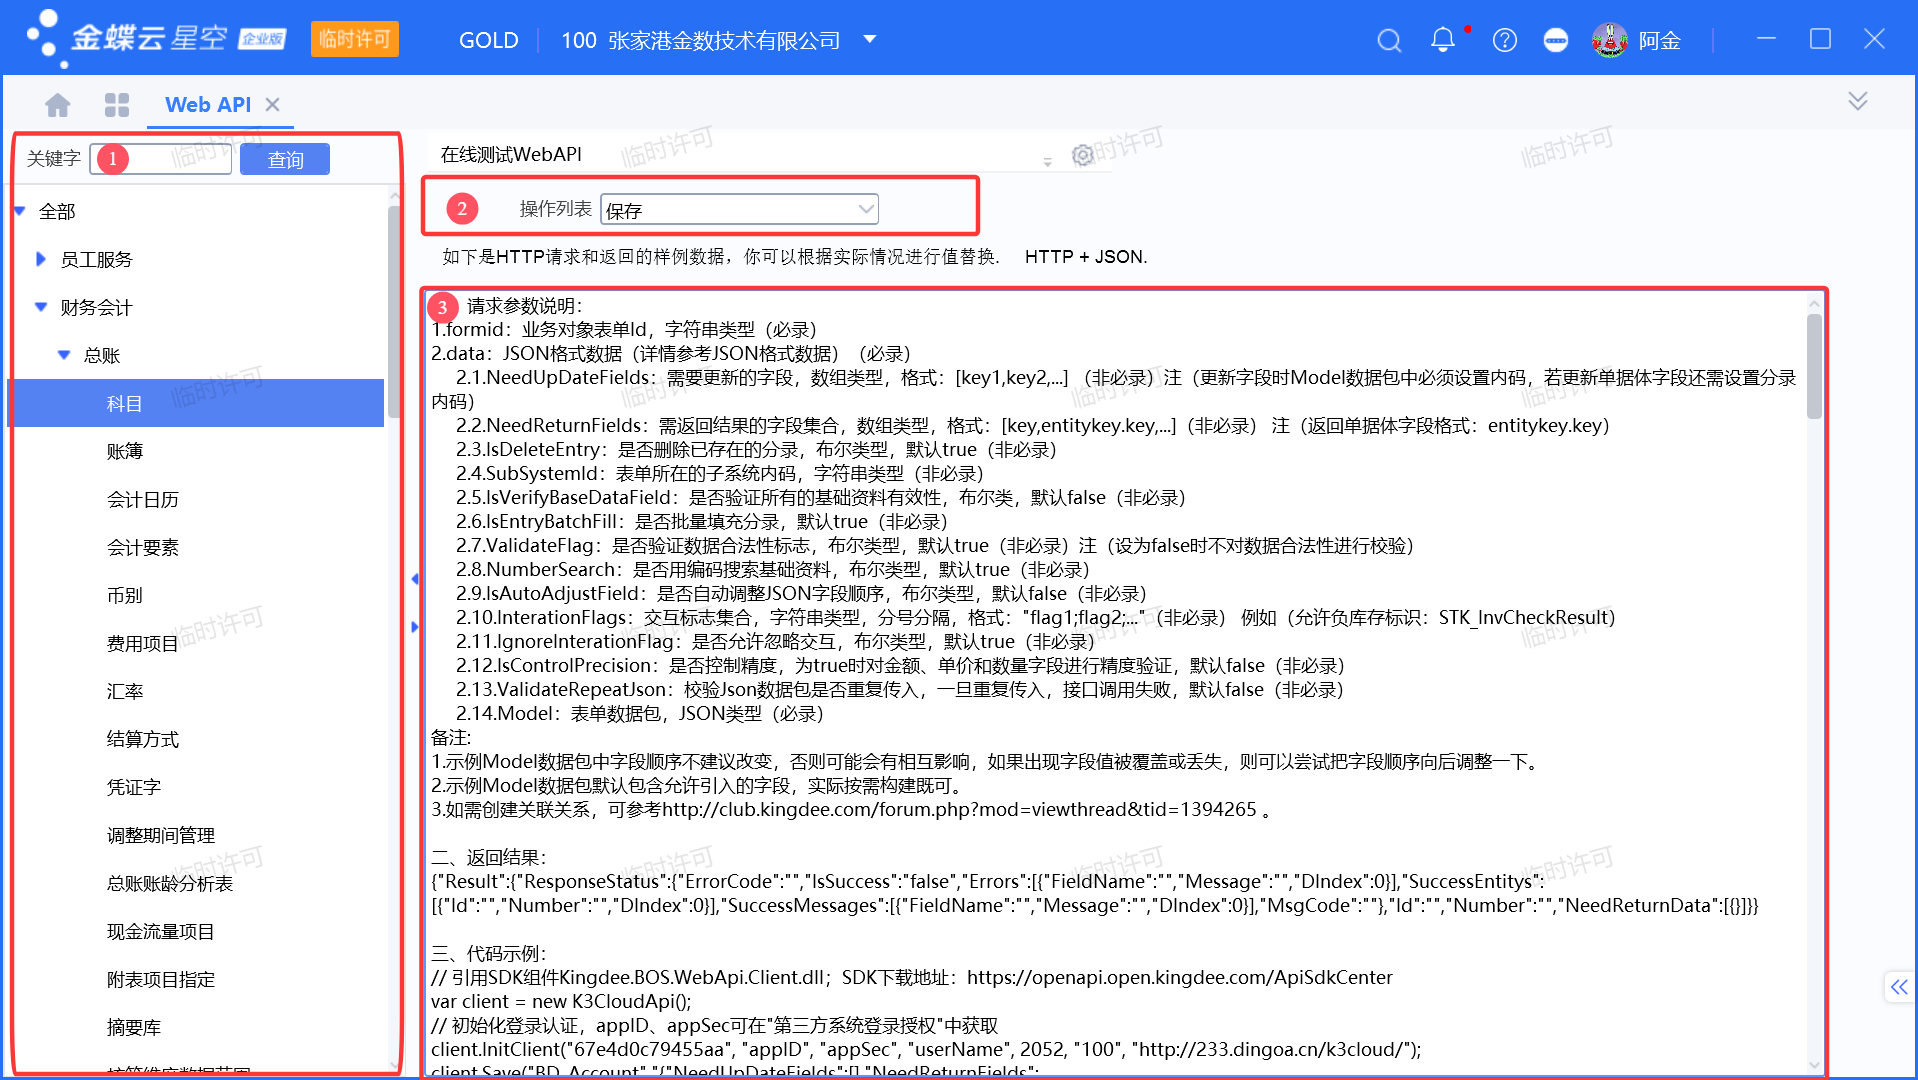Minimize the application window

coord(1766,39)
